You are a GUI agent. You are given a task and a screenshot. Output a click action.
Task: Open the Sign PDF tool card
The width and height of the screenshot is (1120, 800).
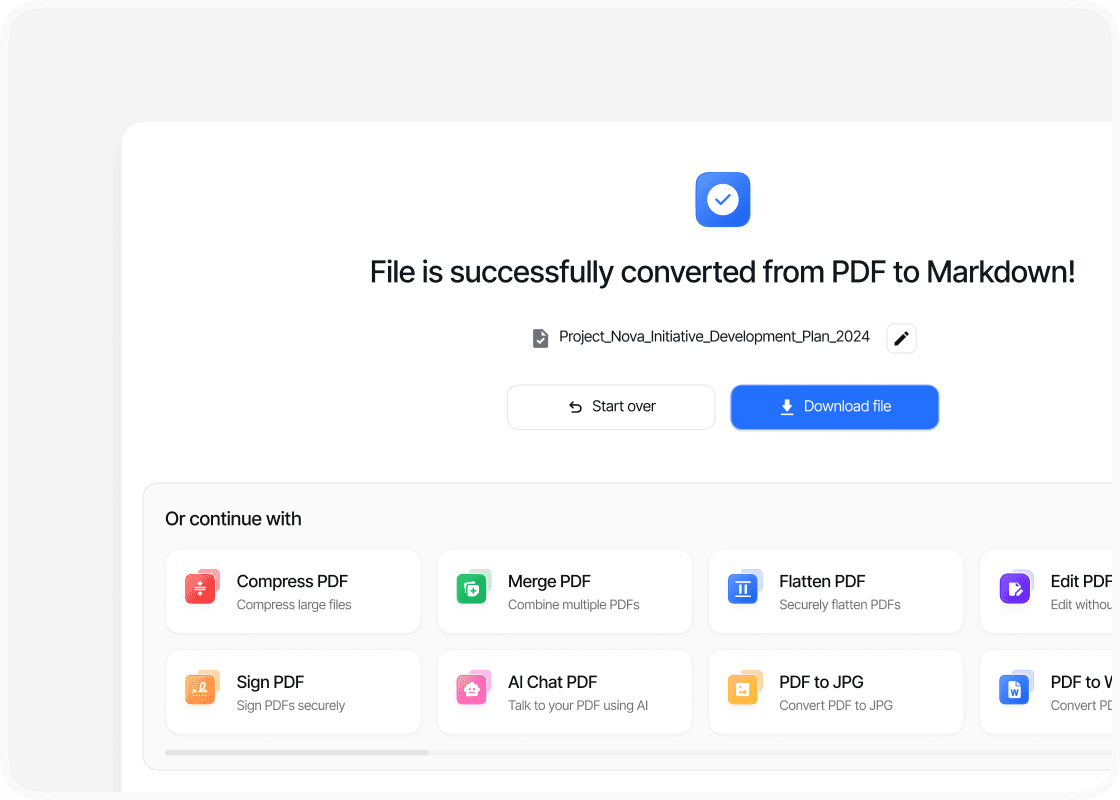coord(293,692)
